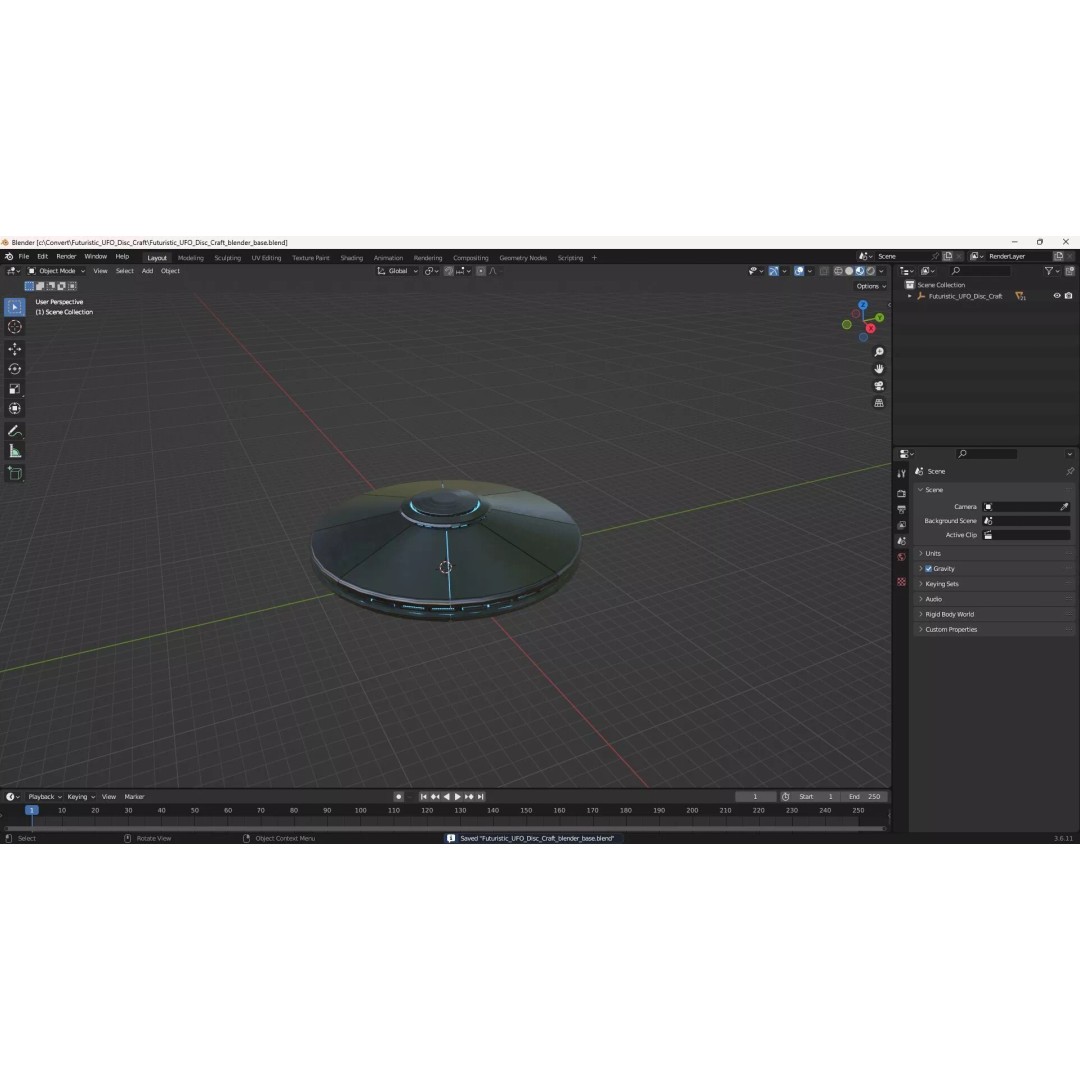Open the Scene properties tab

tap(901, 541)
